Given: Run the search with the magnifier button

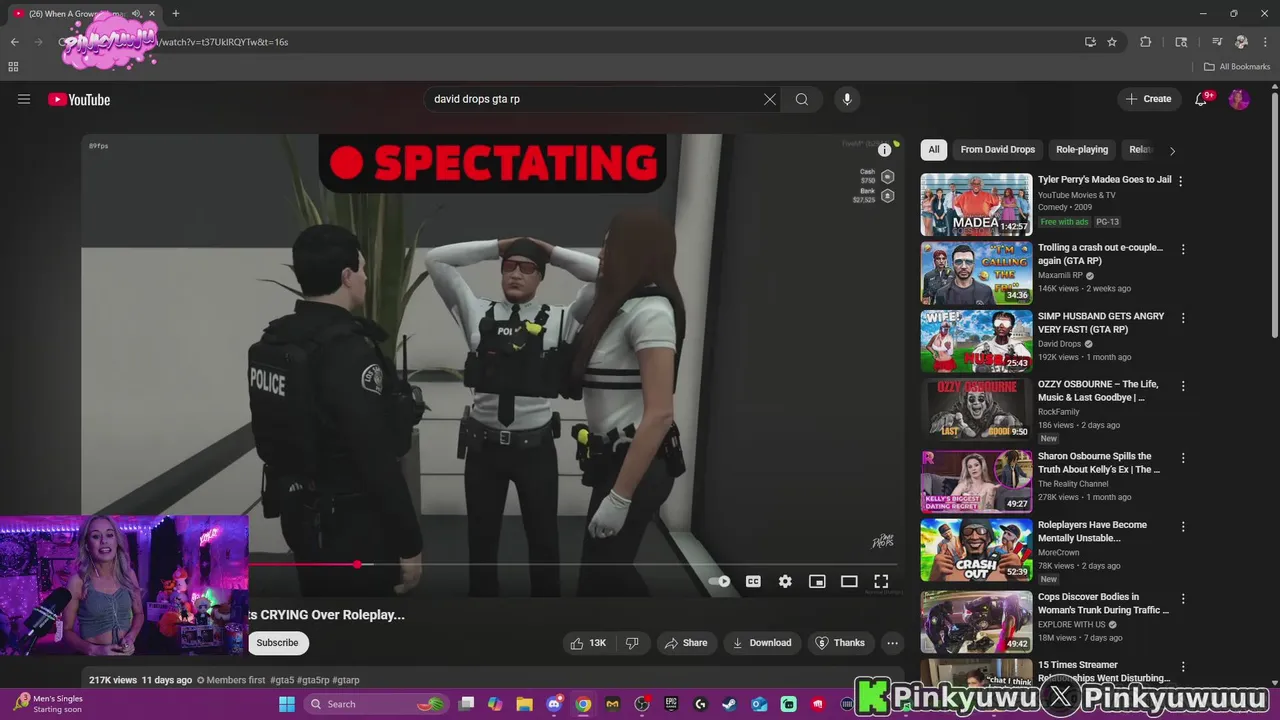Looking at the screenshot, I should tap(802, 99).
